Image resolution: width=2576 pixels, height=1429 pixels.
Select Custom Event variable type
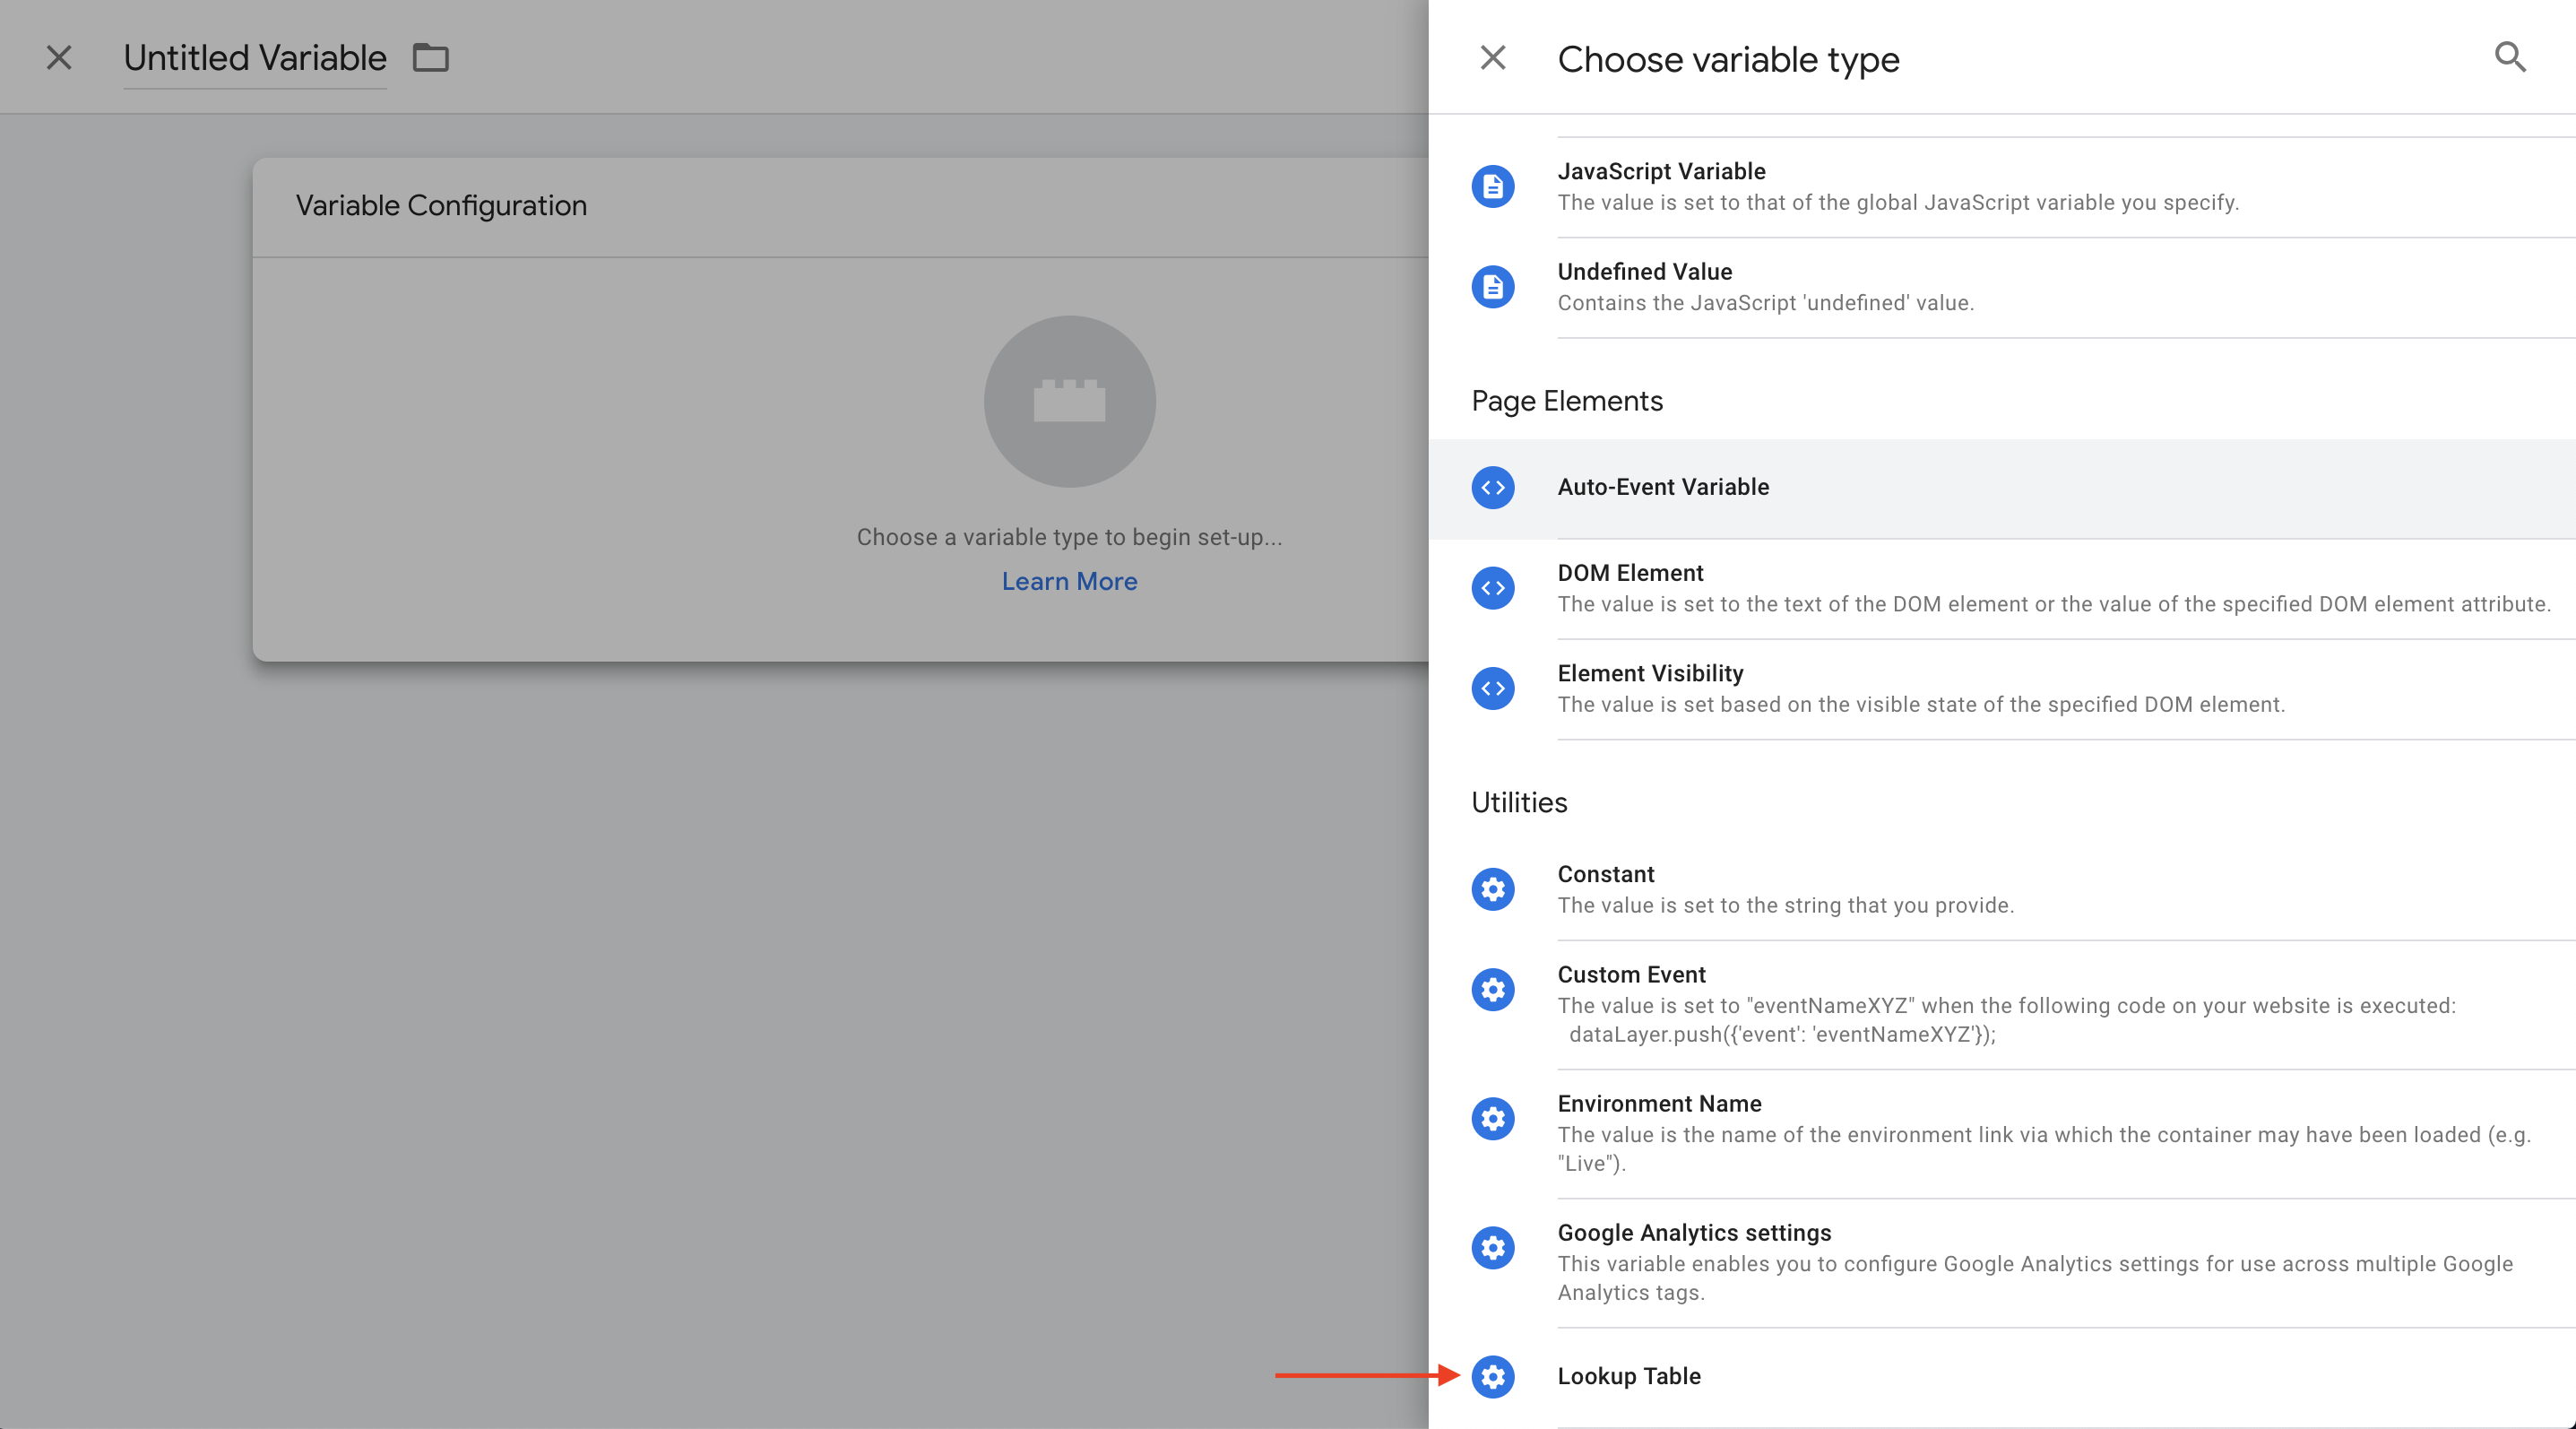tap(2002, 1005)
